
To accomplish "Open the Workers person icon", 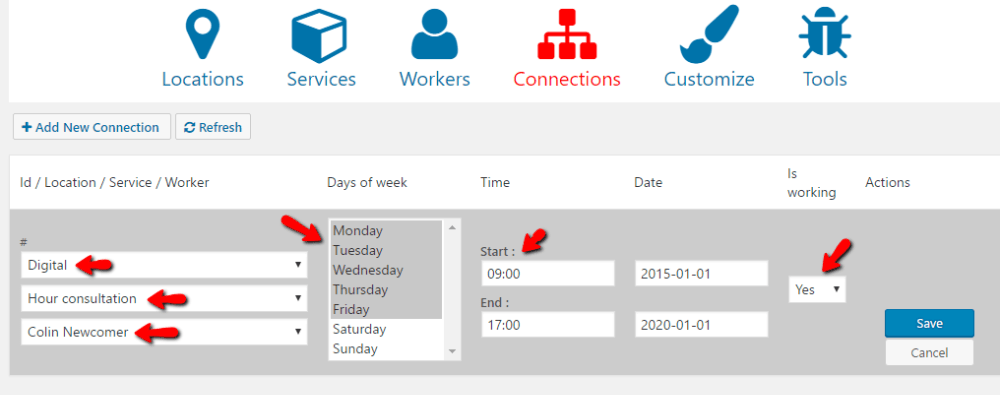I will [x=434, y=36].
